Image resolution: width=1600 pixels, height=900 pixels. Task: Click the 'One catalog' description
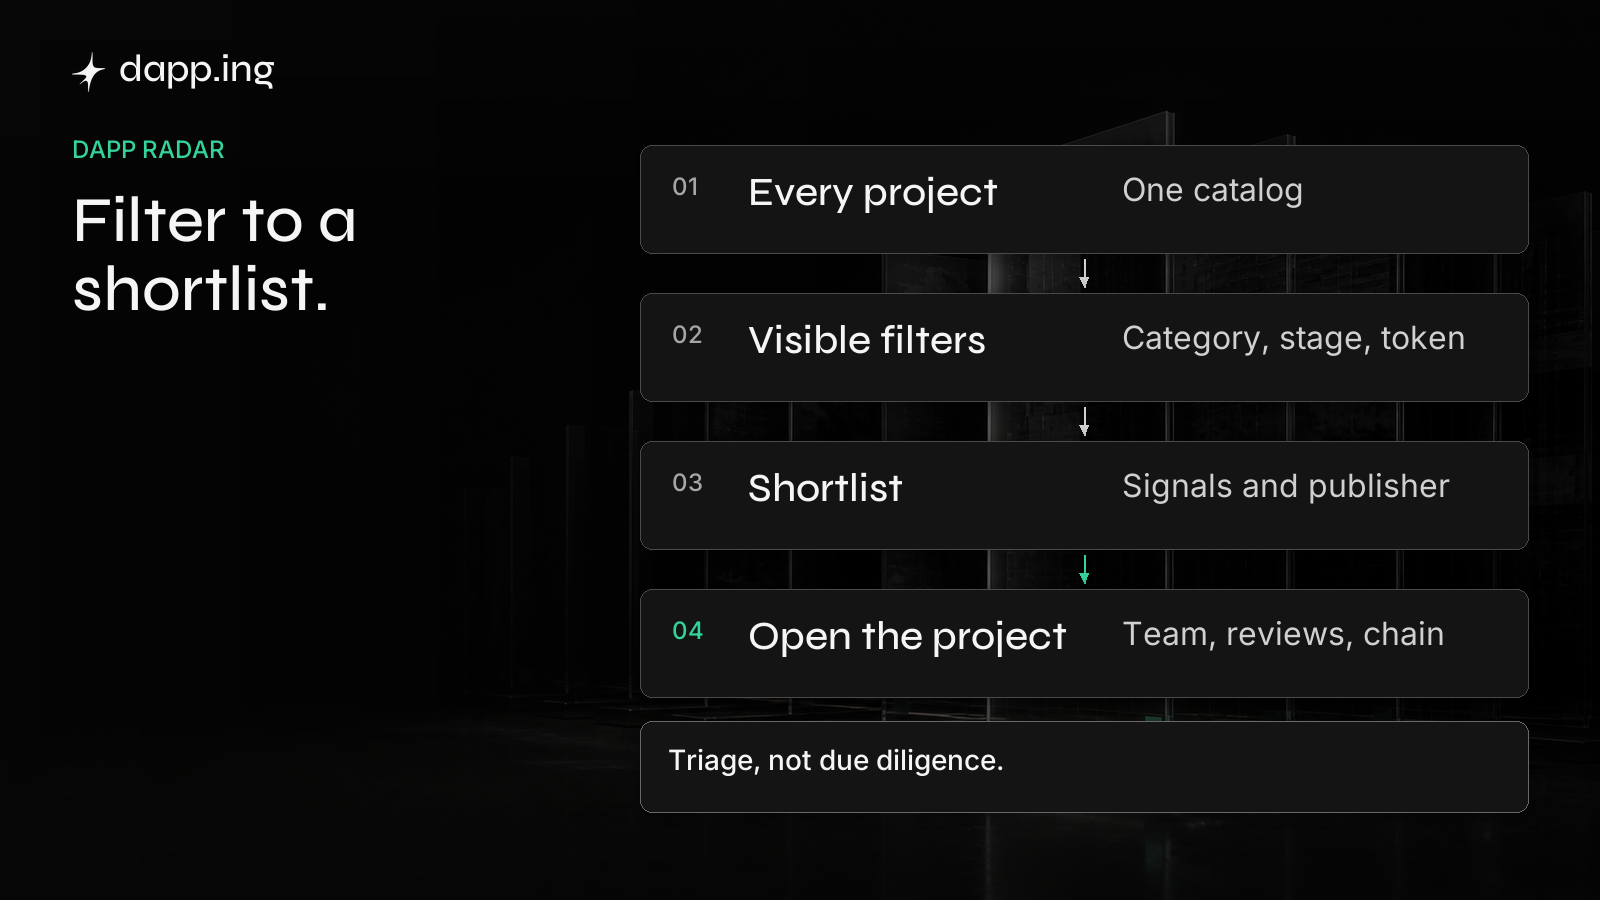pyautogui.click(x=1212, y=190)
